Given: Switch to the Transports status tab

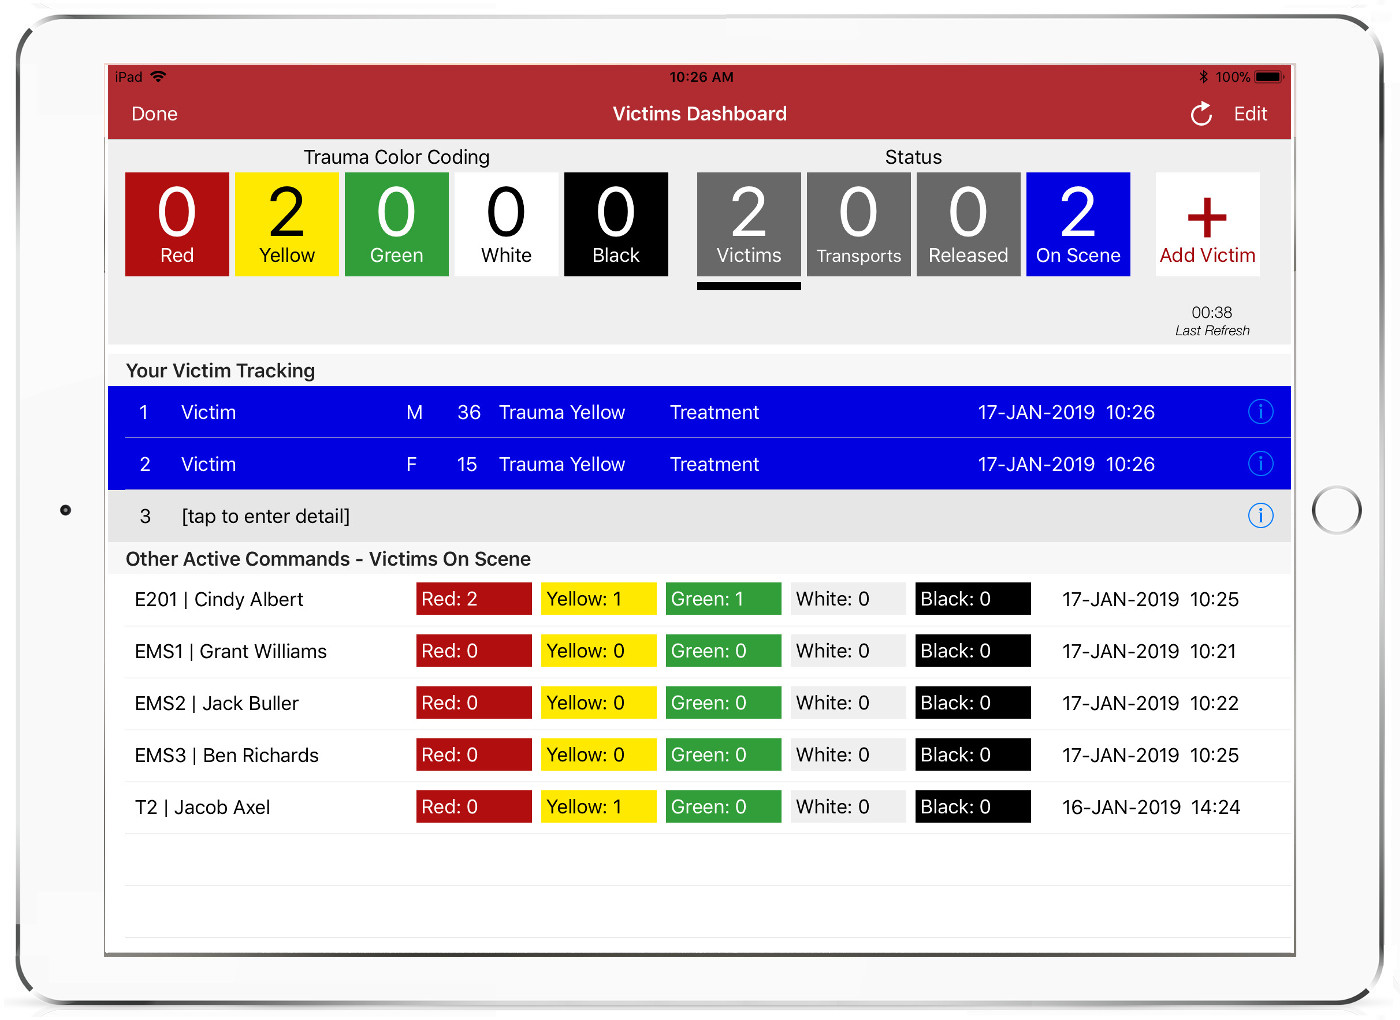Looking at the screenshot, I should [859, 224].
